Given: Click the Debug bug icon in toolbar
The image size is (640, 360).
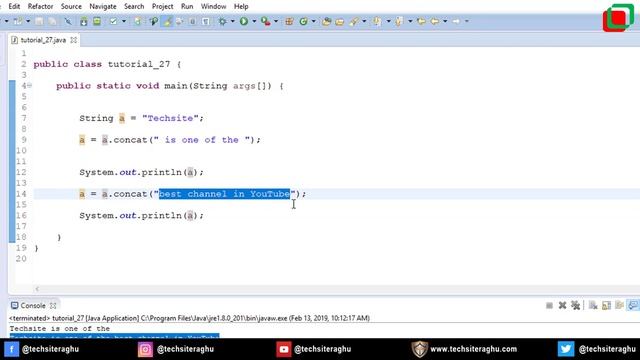Looking at the screenshot, I should click(x=222, y=21).
